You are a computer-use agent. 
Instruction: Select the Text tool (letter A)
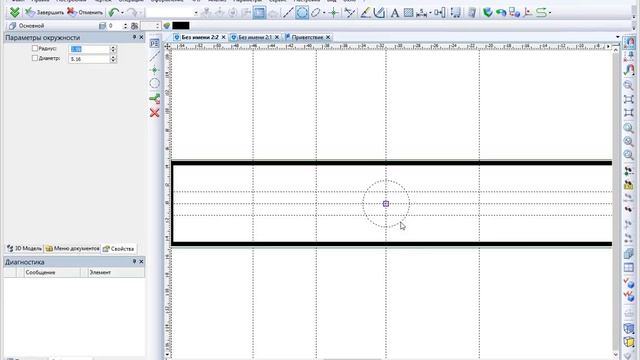tap(395, 13)
